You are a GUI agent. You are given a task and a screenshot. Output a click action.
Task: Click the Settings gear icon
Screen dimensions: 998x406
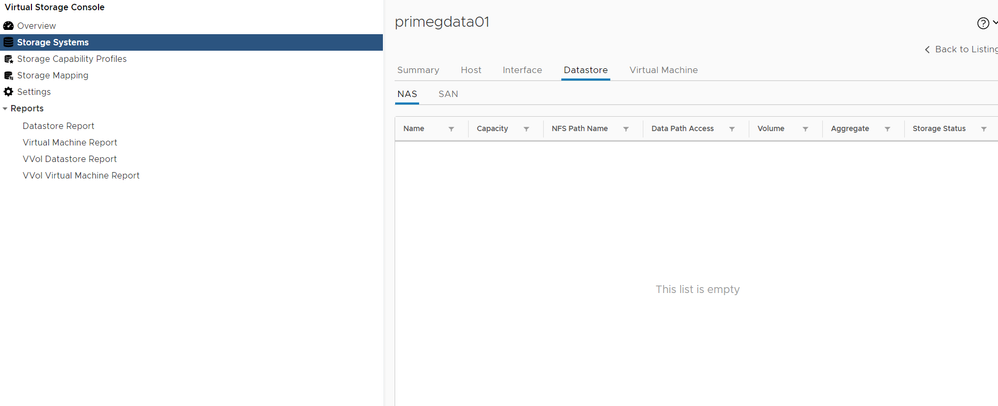click(8, 92)
